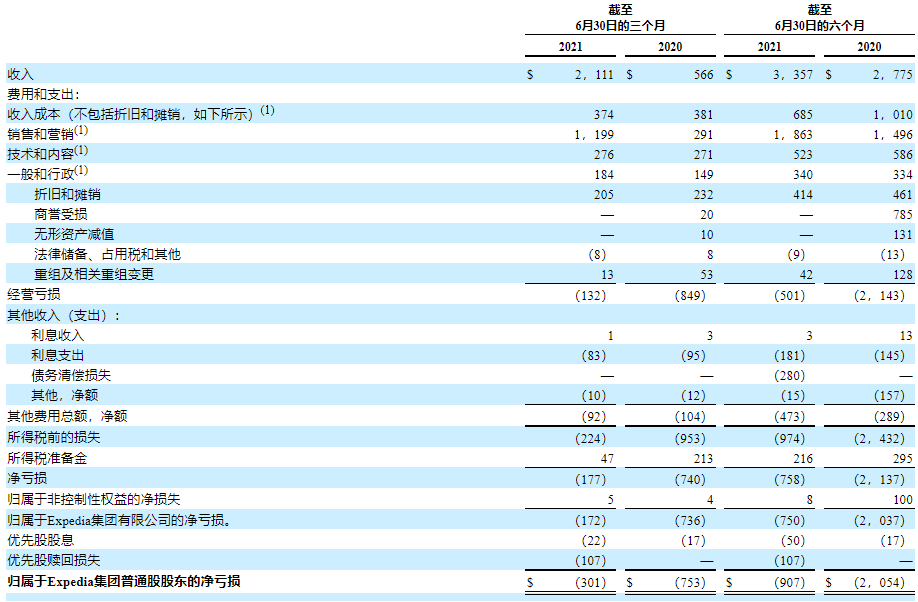
Task: Select the 技术和内容 row label
Action: pyautogui.click(x=41, y=154)
